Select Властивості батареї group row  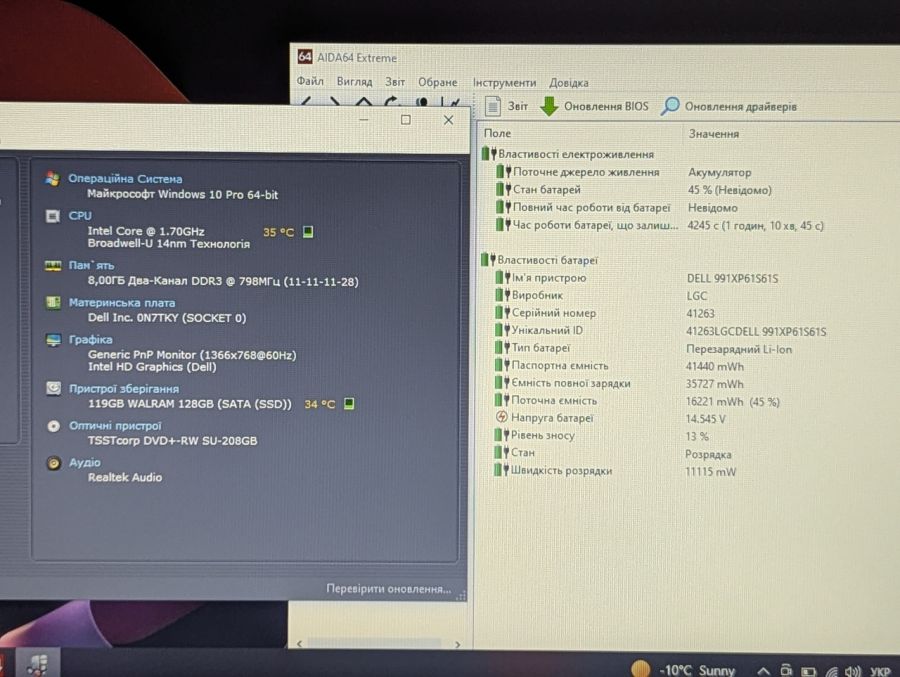pyautogui.click(x=540, y=260)
